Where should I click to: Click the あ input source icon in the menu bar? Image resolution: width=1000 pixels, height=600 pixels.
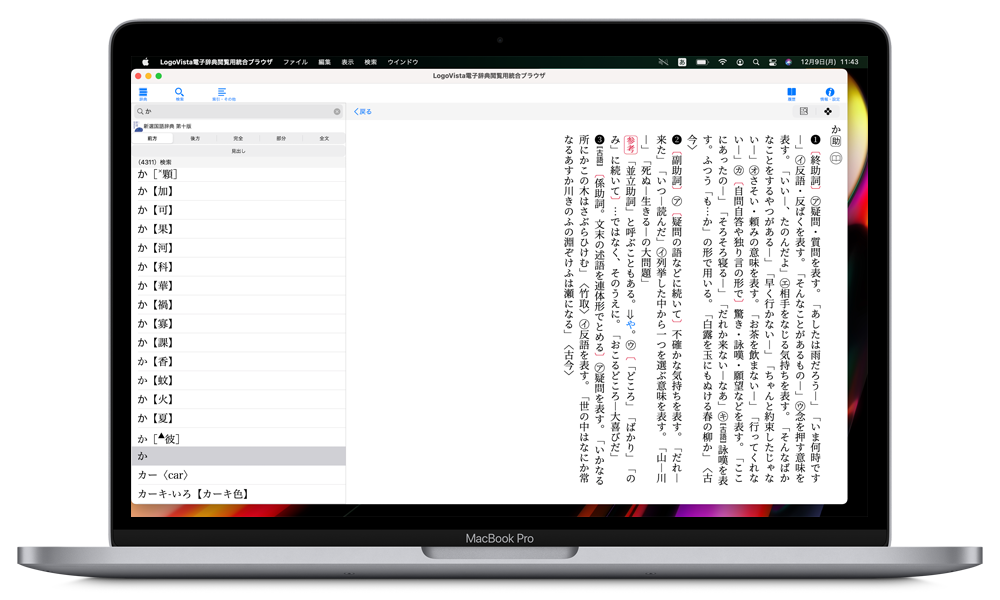(x=682, y=62)
